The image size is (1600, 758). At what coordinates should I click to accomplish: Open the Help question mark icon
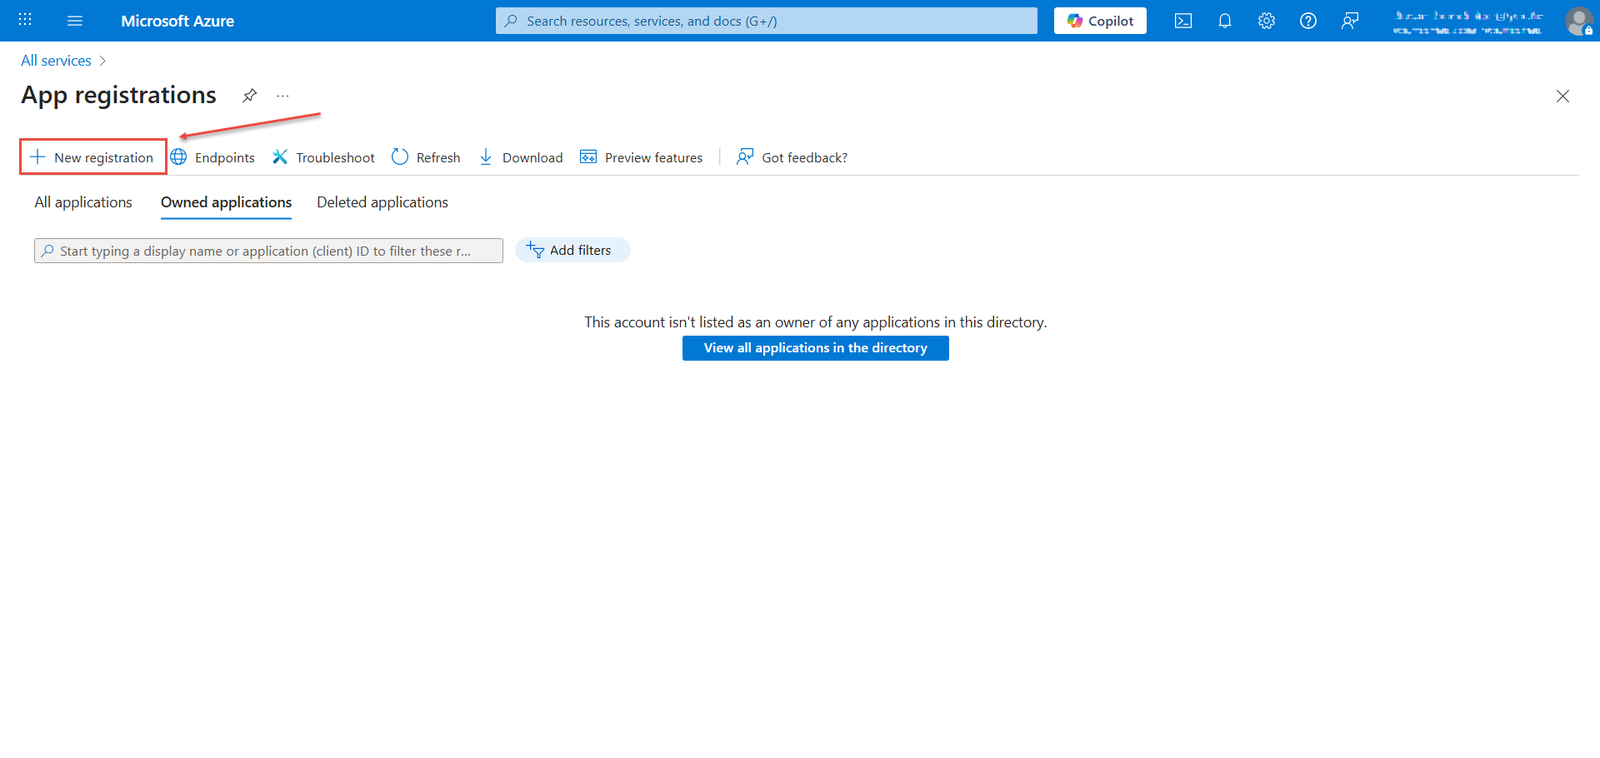pos(1308,21)
